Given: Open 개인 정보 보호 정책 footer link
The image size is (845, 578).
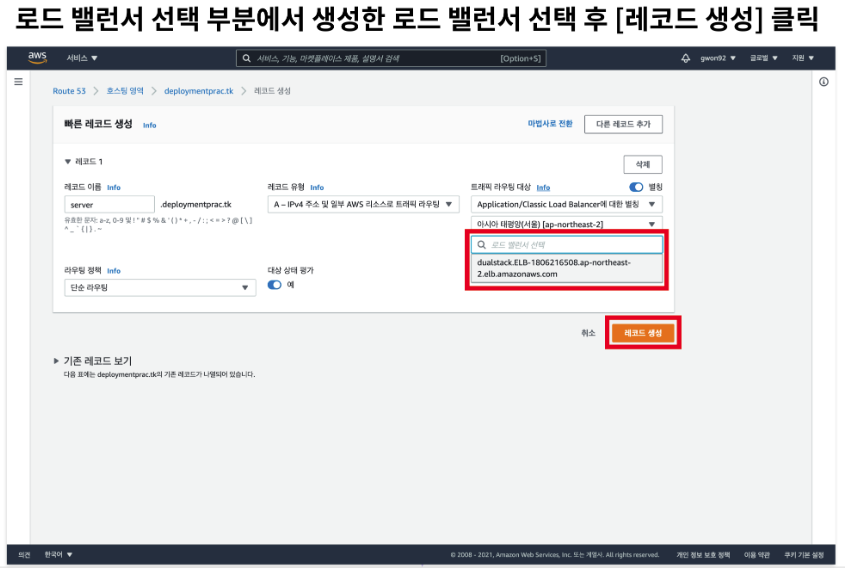Looking at the screenshot, I should pos(703,555).
